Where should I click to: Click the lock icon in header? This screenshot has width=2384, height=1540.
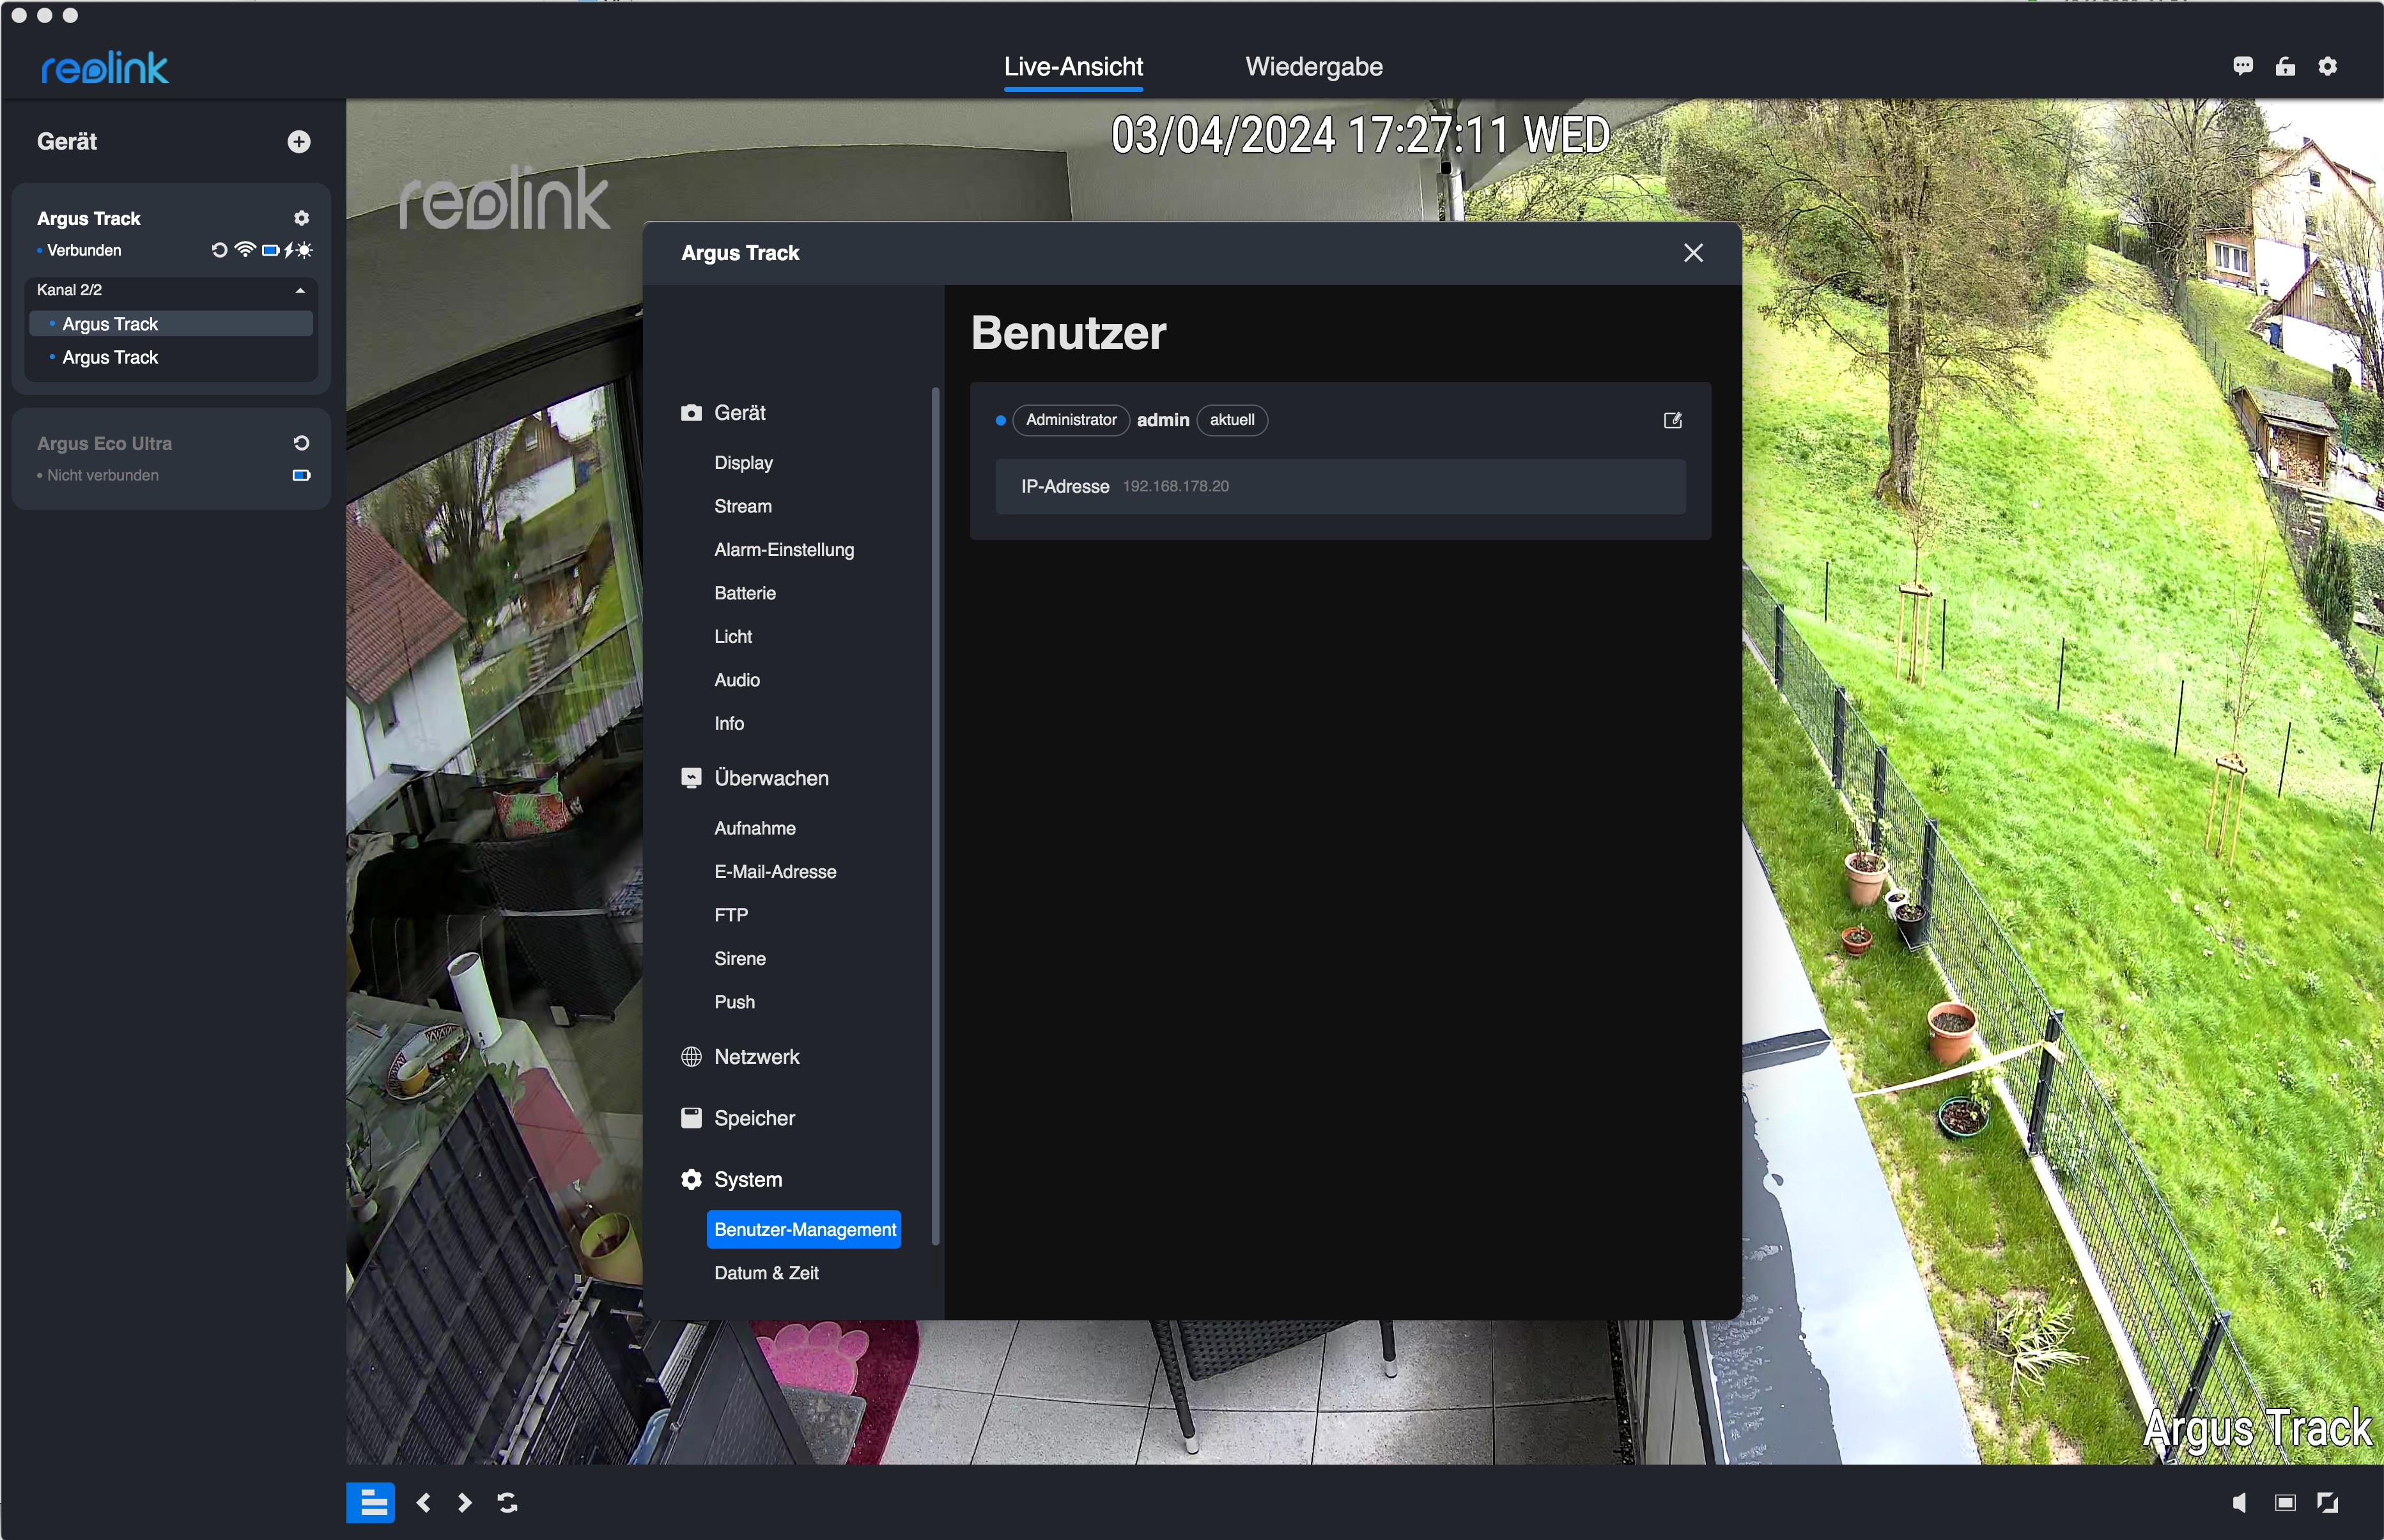coord(2285,66)
